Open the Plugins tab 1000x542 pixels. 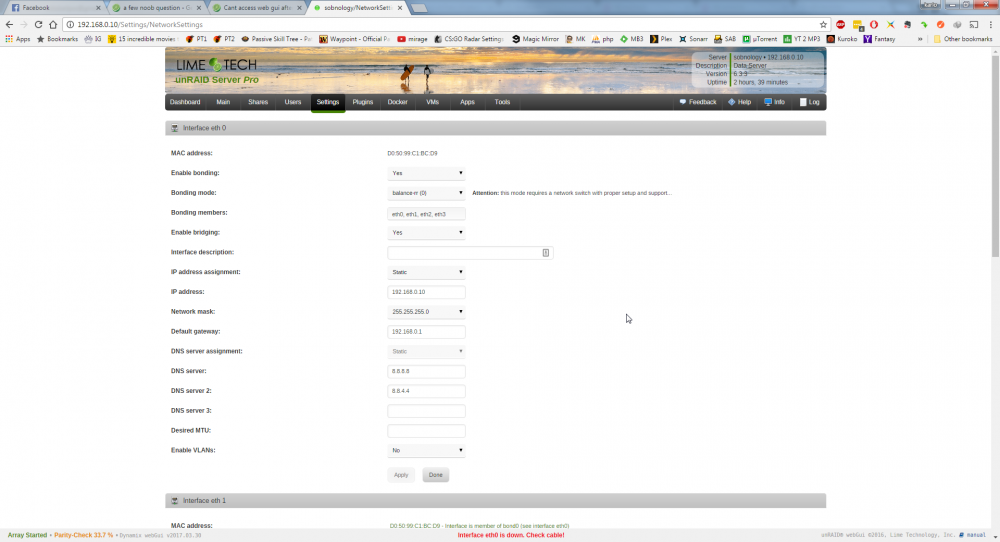coord(362,102)
